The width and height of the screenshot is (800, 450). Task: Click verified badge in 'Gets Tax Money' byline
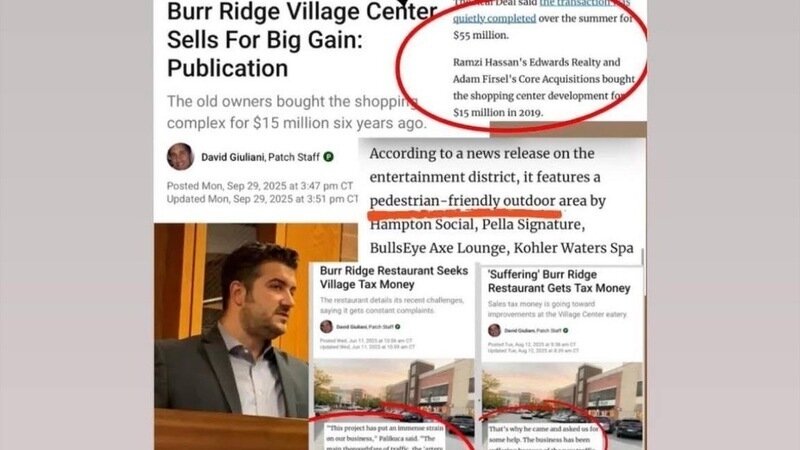565,331
